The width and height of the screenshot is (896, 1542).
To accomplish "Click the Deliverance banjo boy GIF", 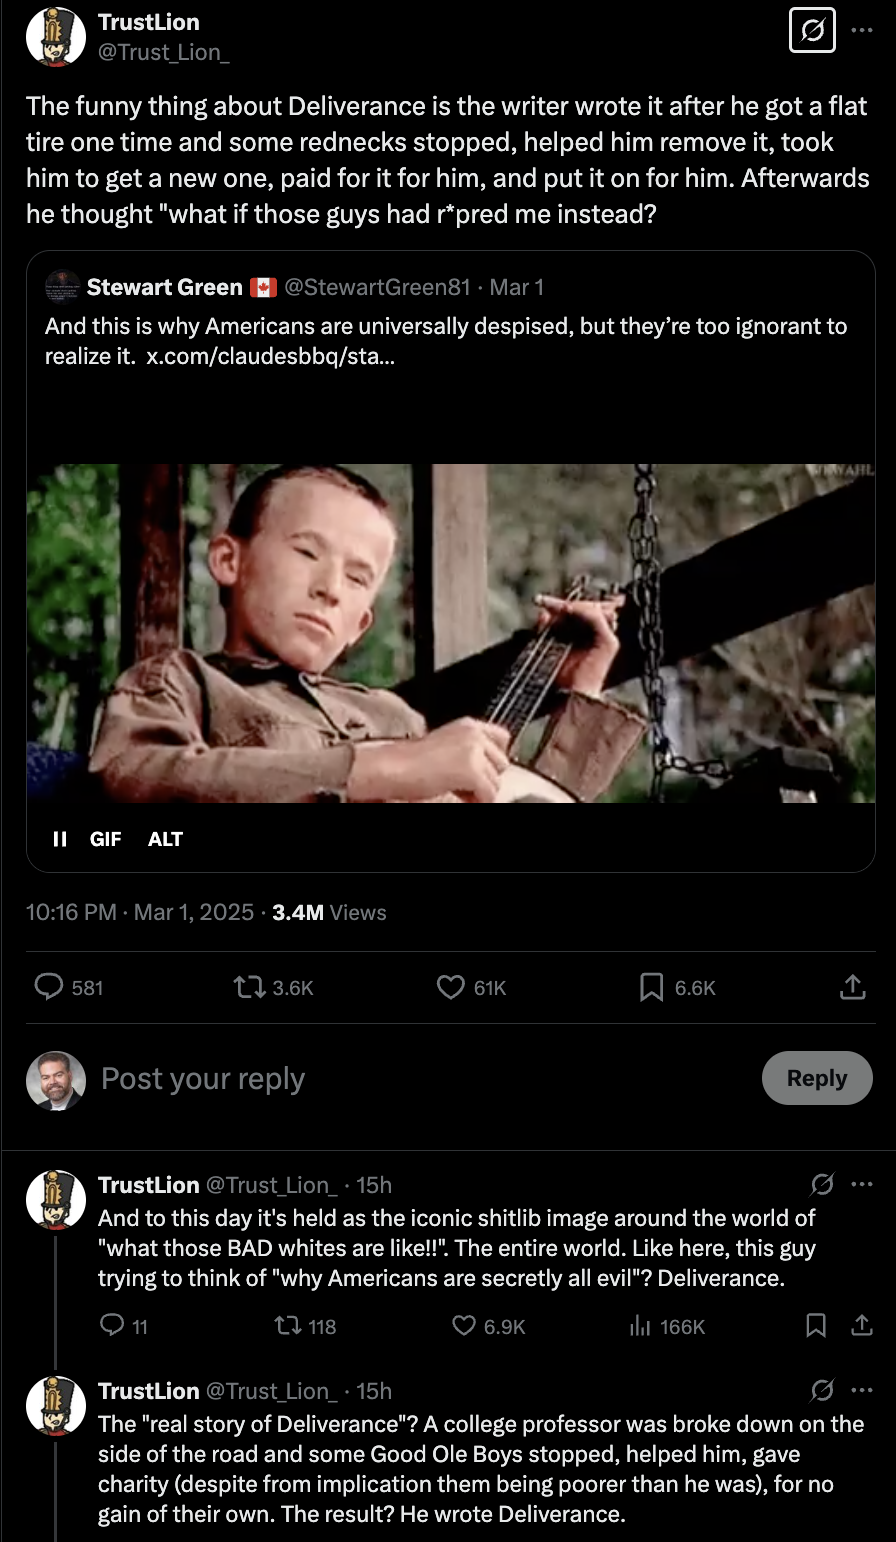I will coord(450,632).
